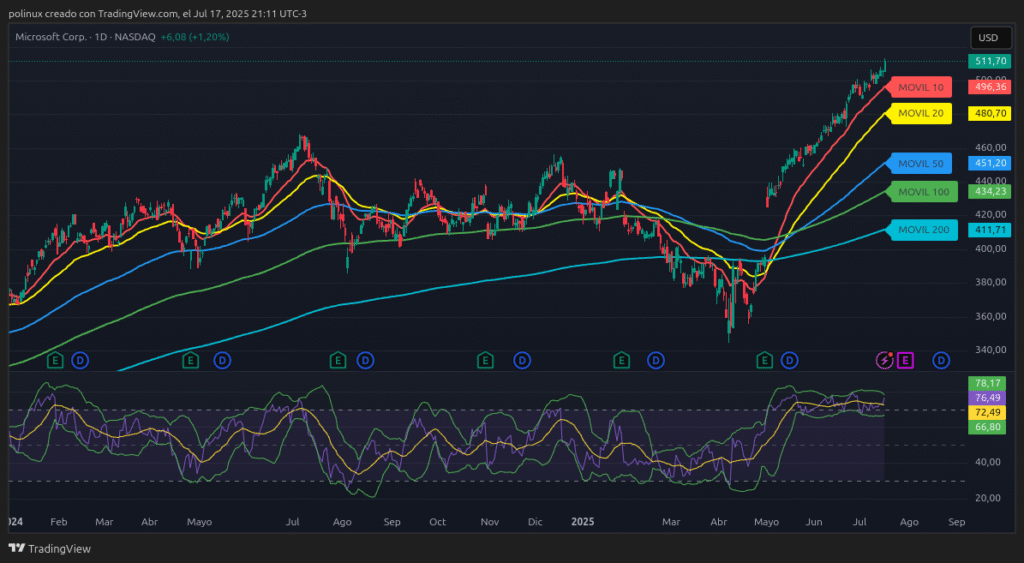This screenshot has width=1024, height=563.
Task: Open the polinux TradingView.com header text
Action: [150, 12]
